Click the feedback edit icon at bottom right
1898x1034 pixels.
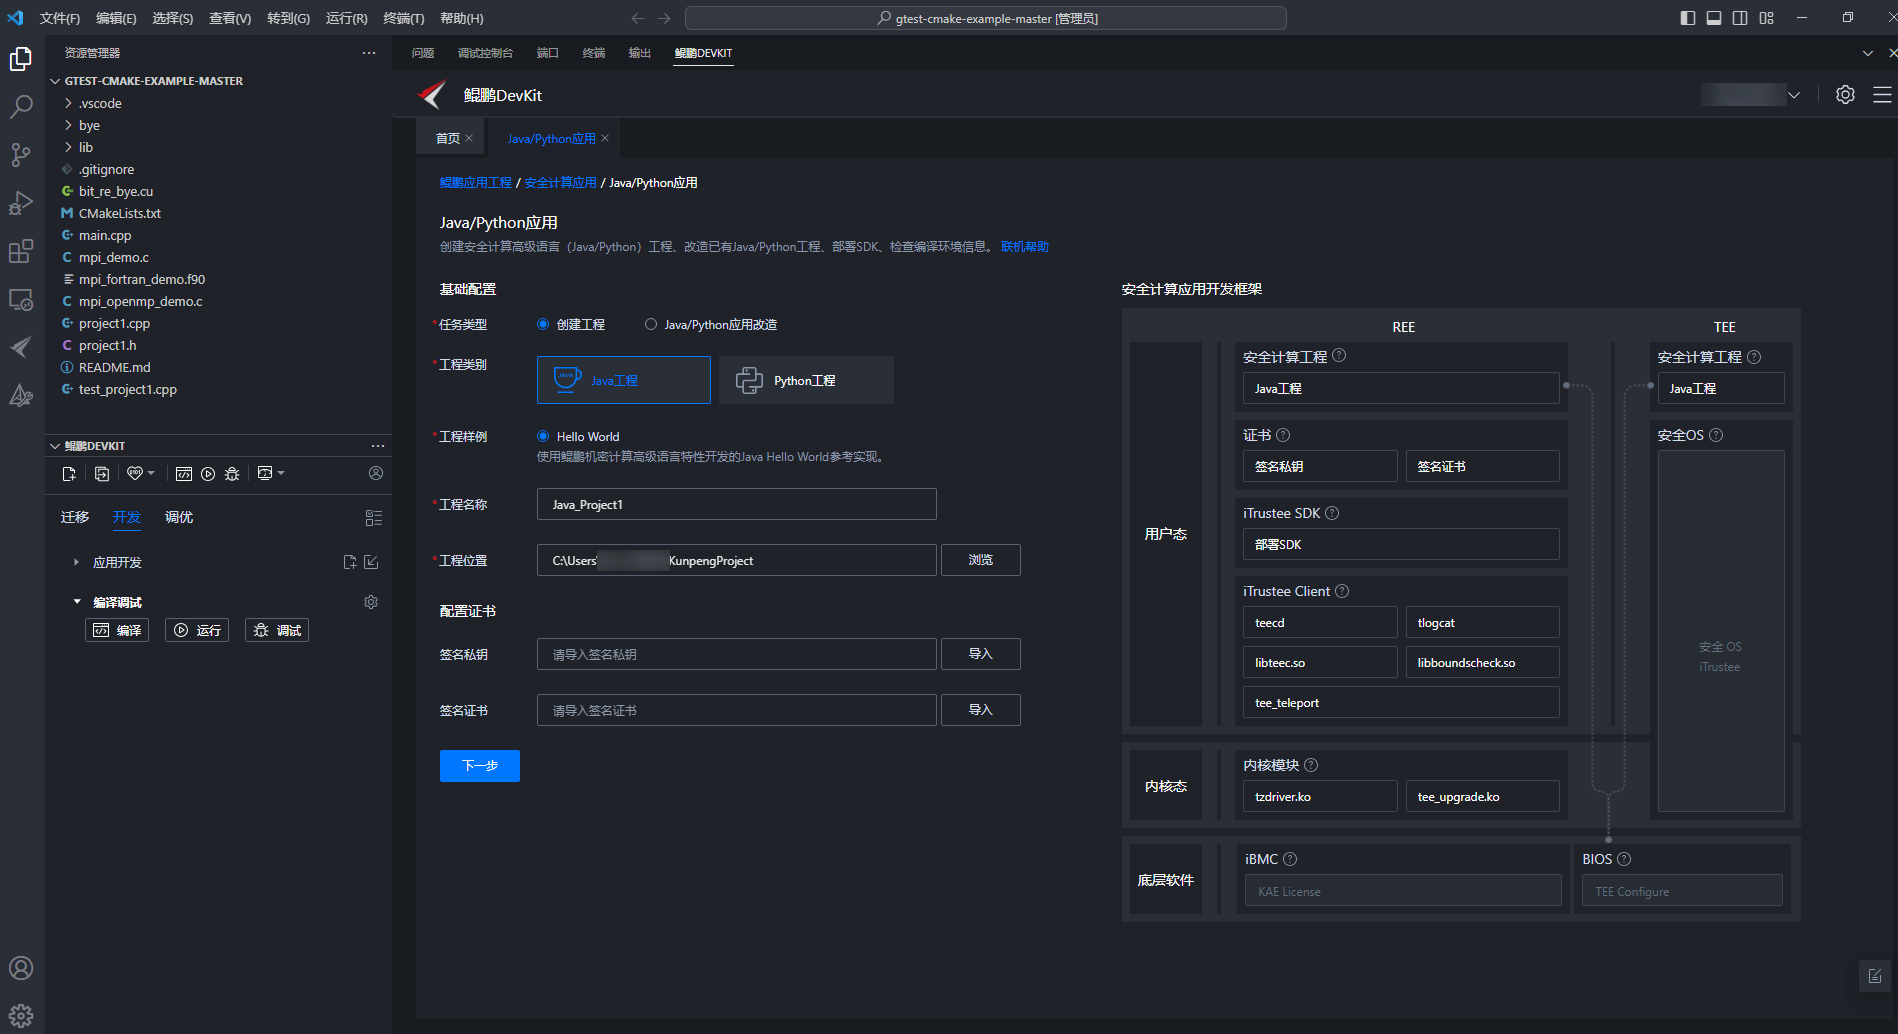pyautogui.click(x=1875, y=976)
